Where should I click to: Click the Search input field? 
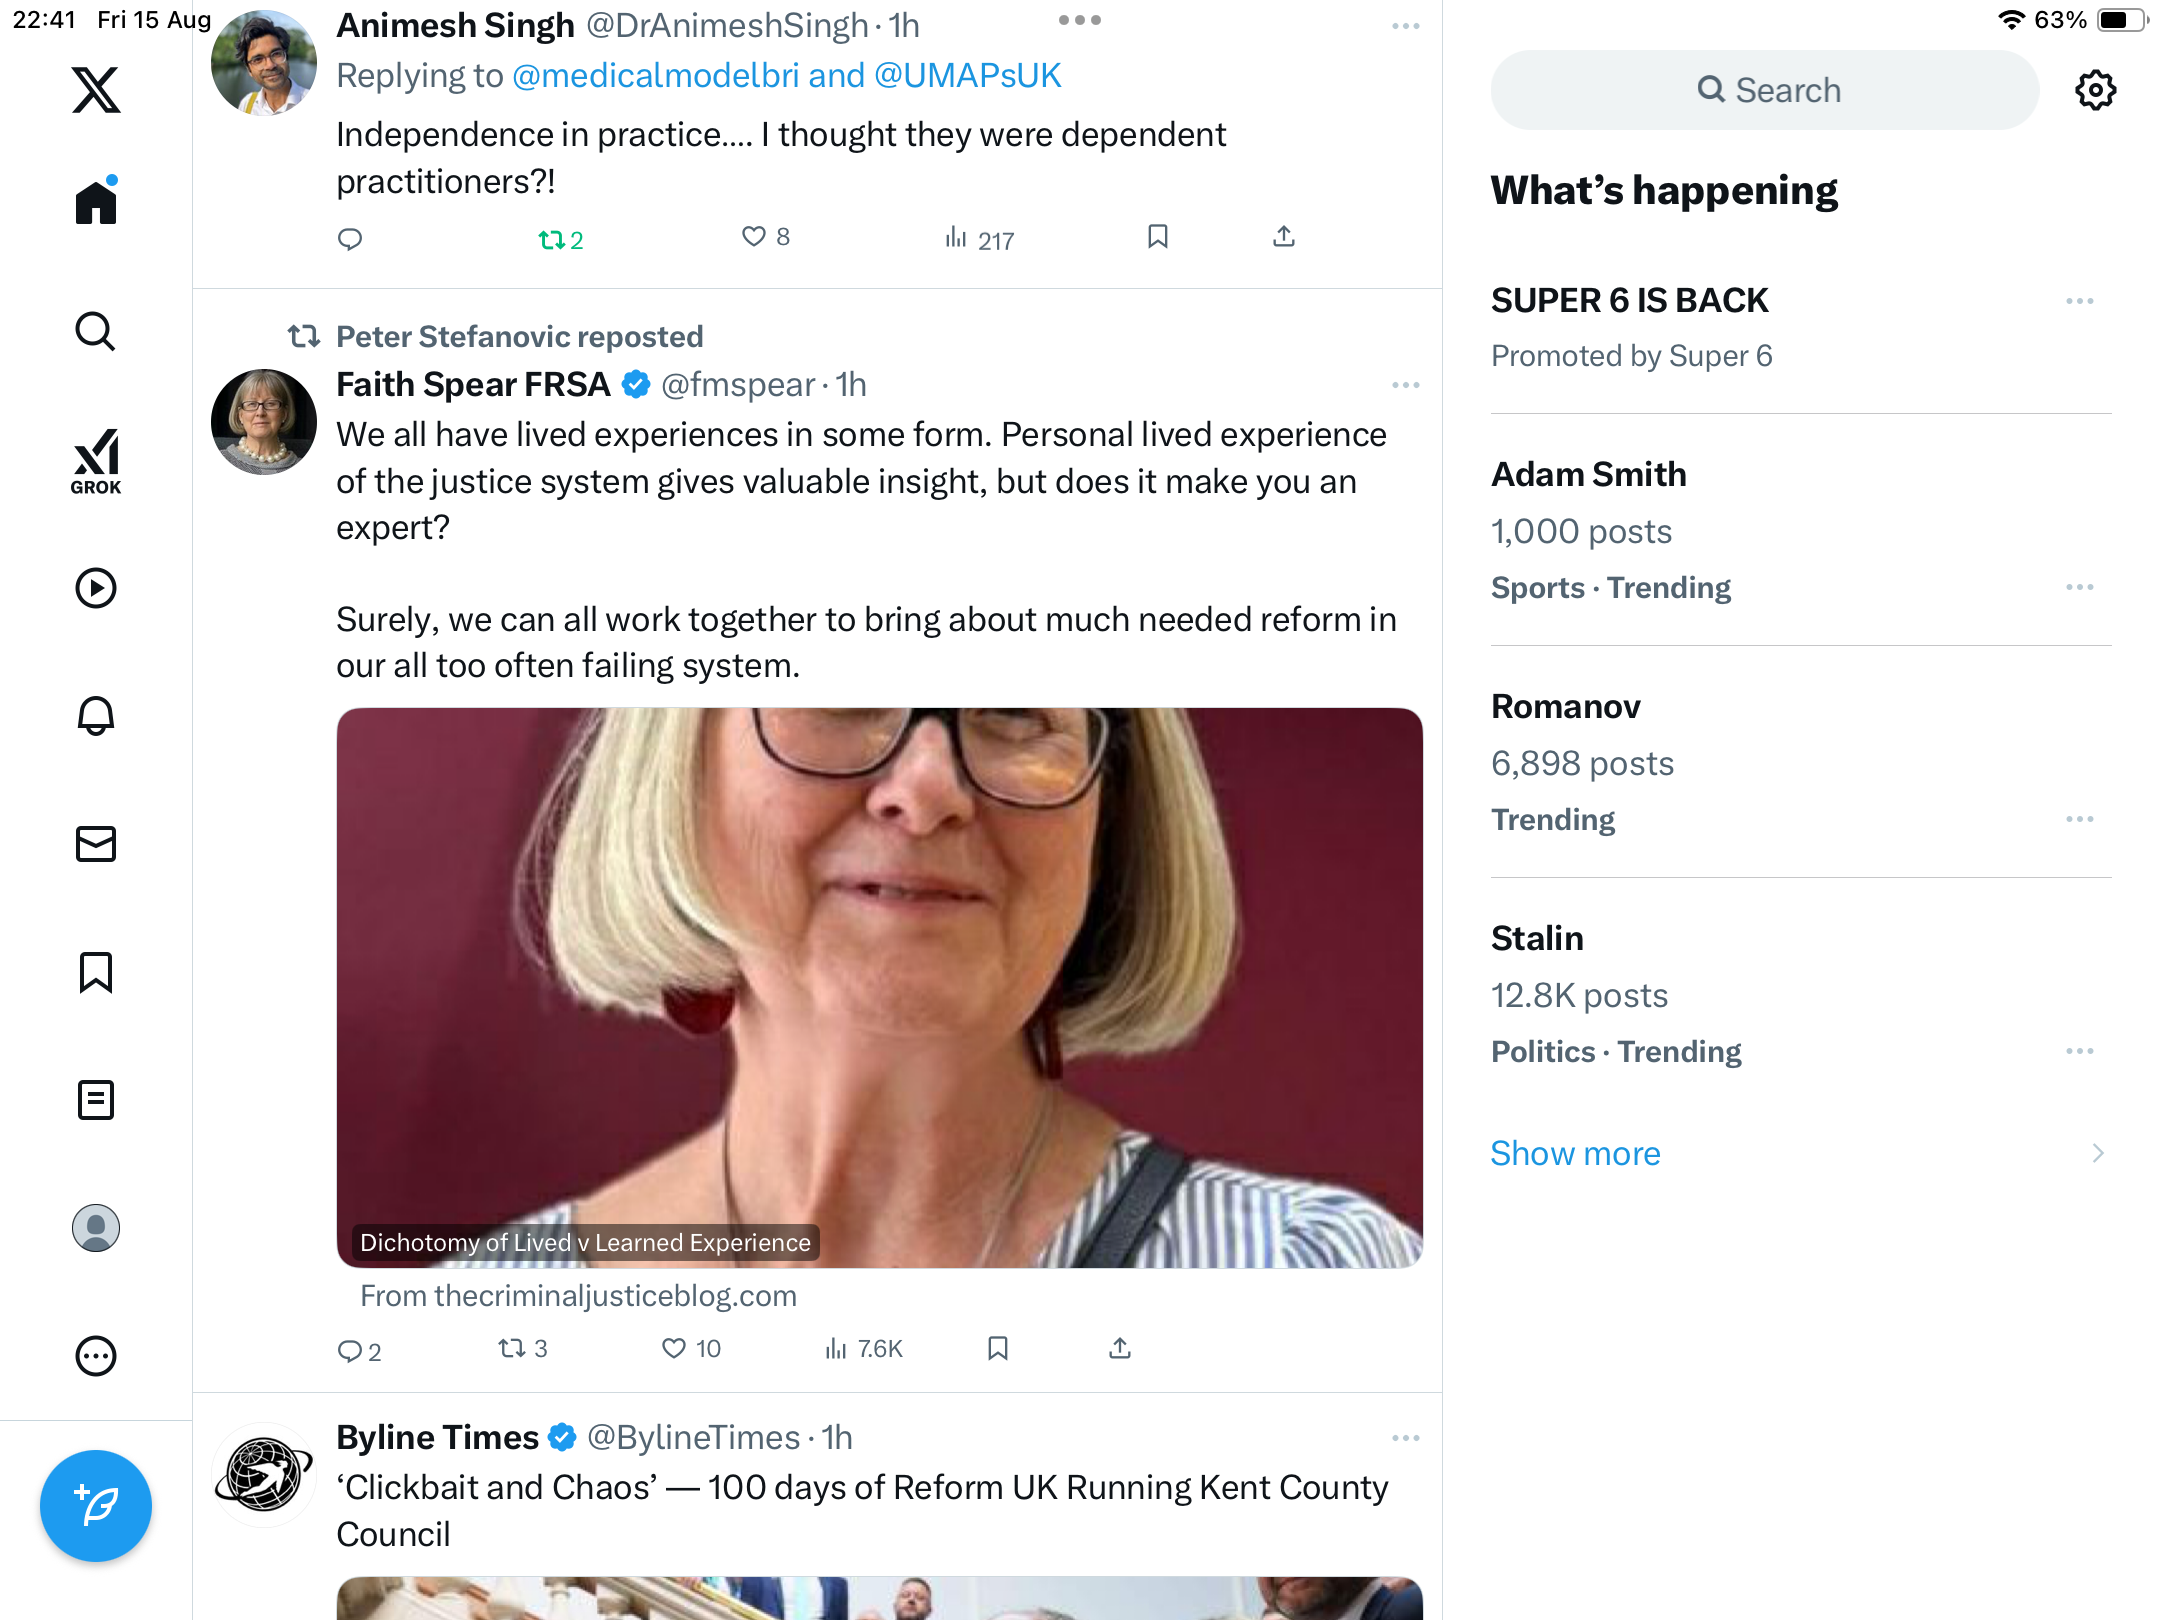click(1765, 90)
